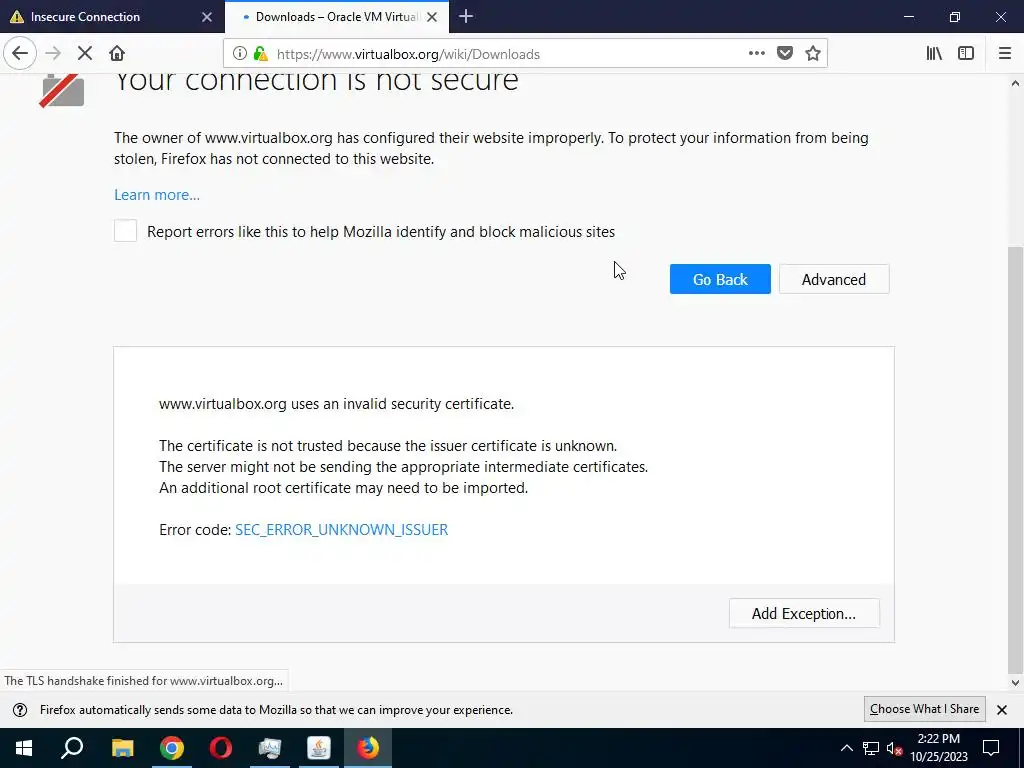Open network status tray icon
Screen dimensions: 1024x768
click(871, 748)
